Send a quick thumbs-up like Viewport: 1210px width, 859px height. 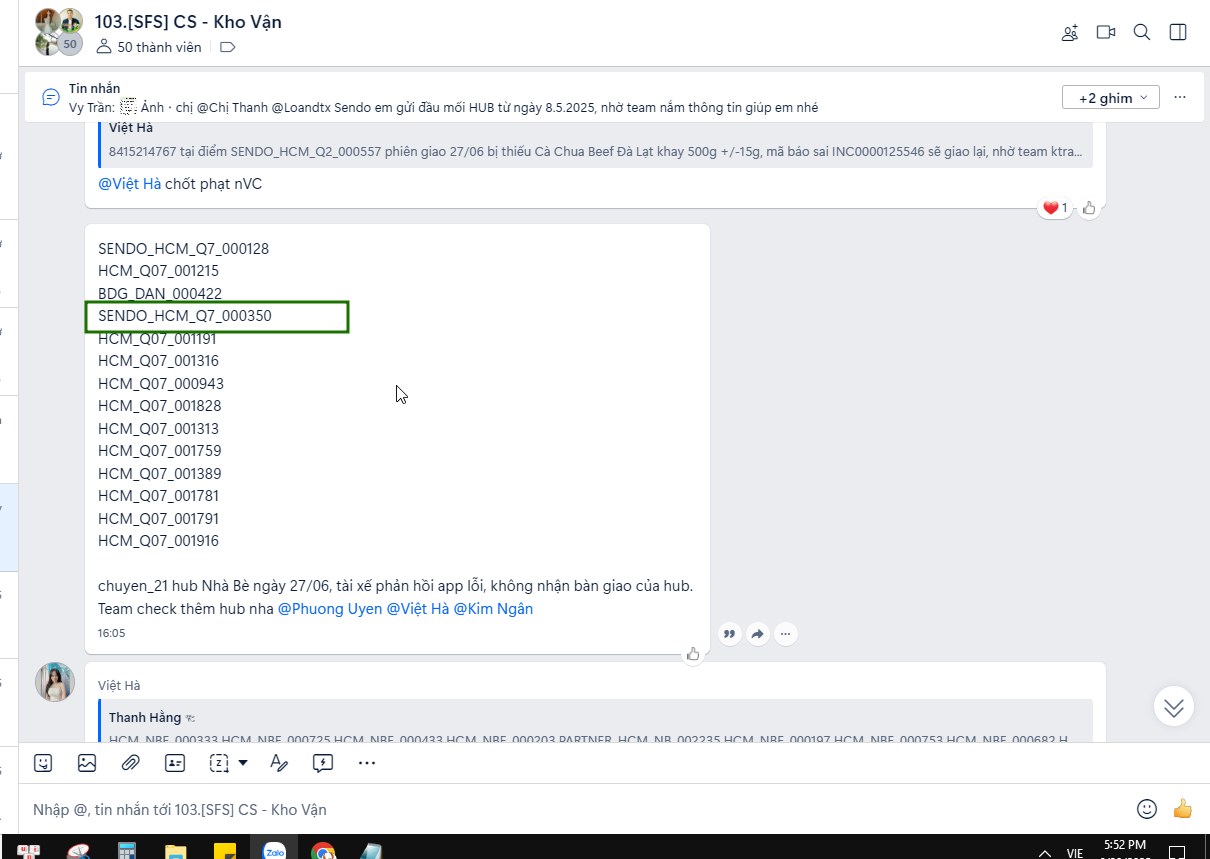click(x=1183, y=808)
